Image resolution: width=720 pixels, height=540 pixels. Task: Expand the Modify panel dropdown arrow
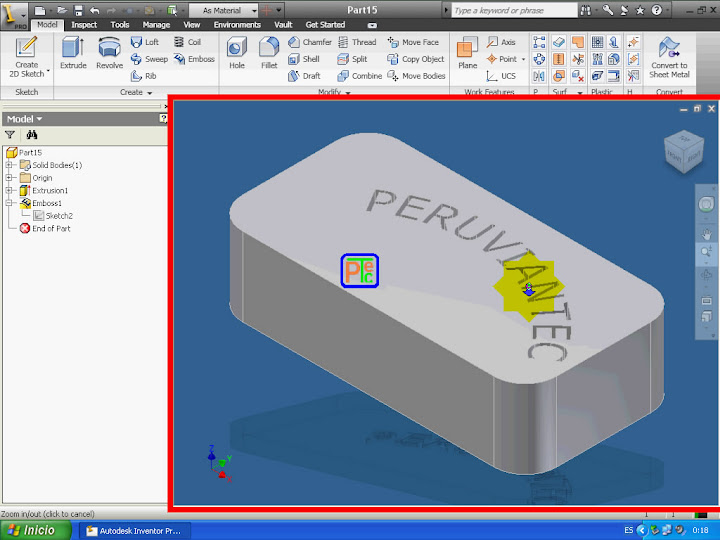pos(348,92)
